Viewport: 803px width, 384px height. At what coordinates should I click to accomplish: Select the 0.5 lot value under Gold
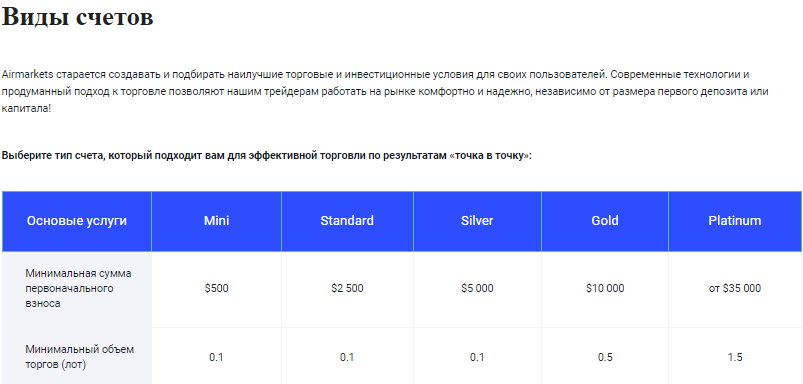click(605, 357)
